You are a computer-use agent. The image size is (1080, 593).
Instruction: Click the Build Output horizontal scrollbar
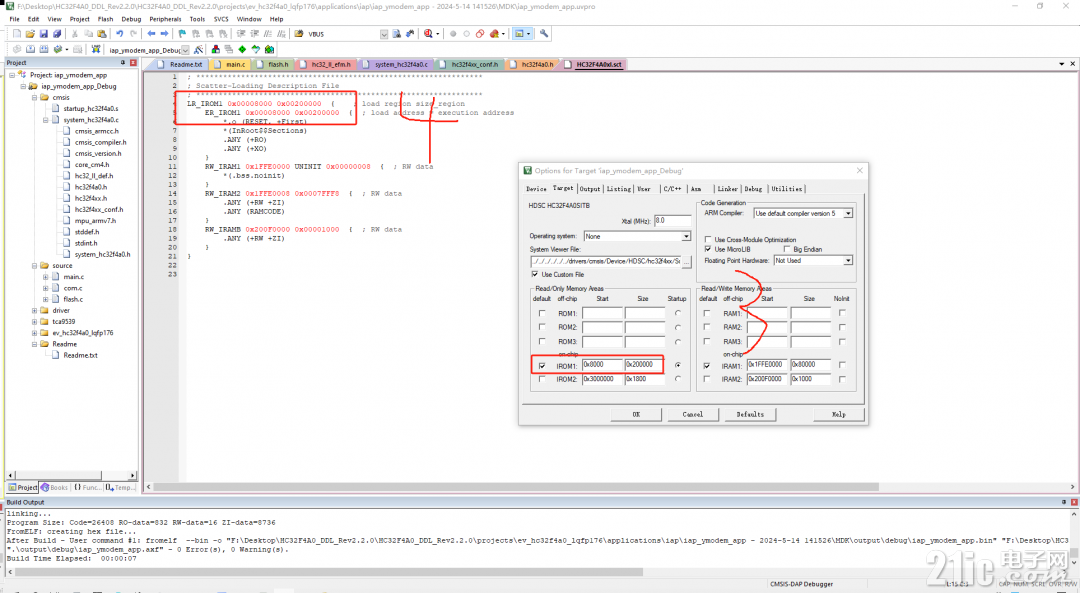539,572
